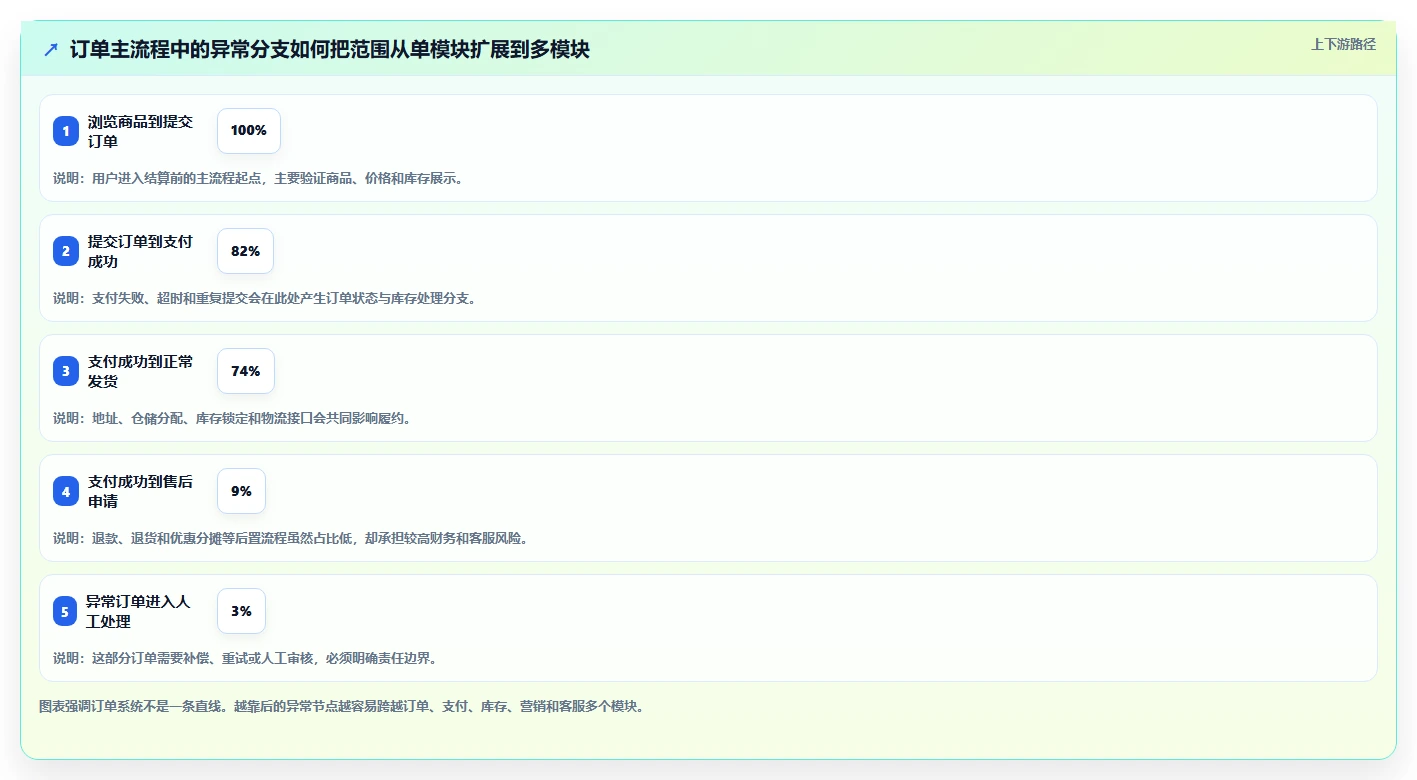Click the 3% value pill
Viewport: 1417px width, 780px height.
241,611
